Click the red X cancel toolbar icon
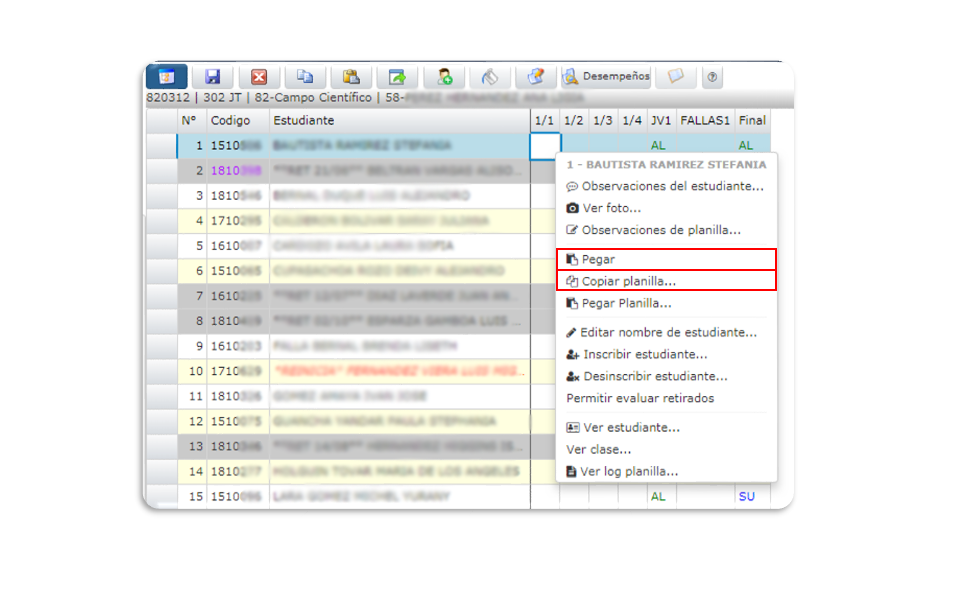Image resolution: width=972 pixels, height=612 pixels. (259, 76)
